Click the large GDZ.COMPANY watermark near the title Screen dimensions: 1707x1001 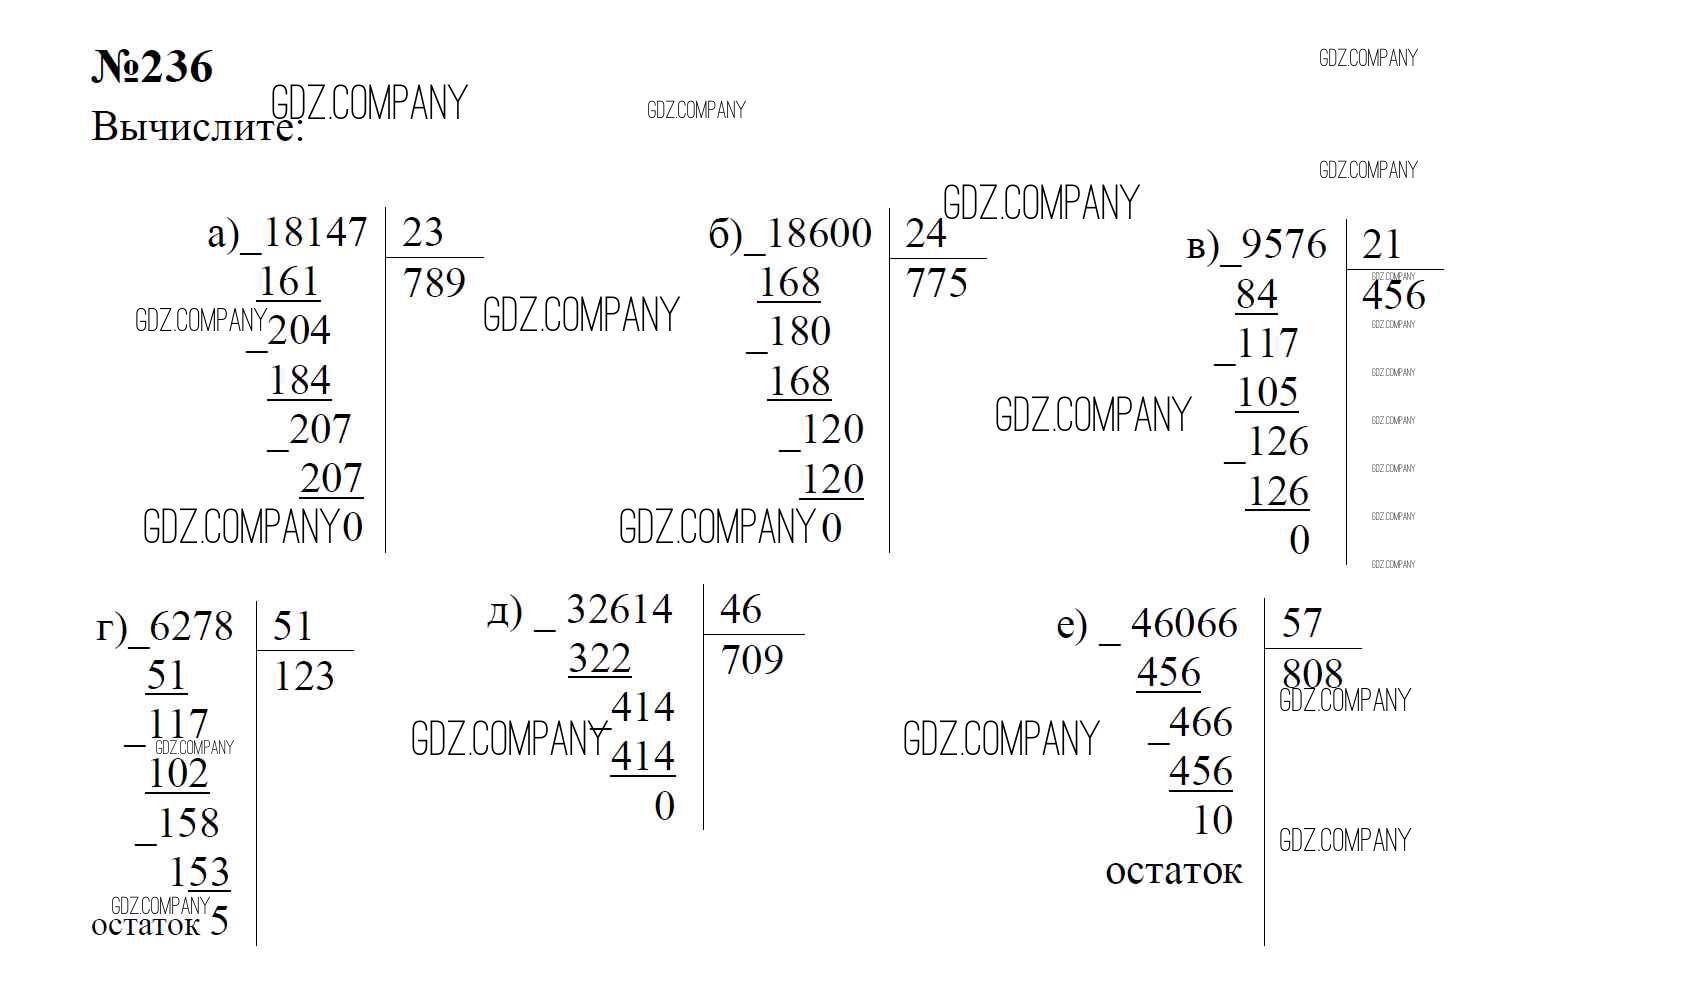(369, 103)
